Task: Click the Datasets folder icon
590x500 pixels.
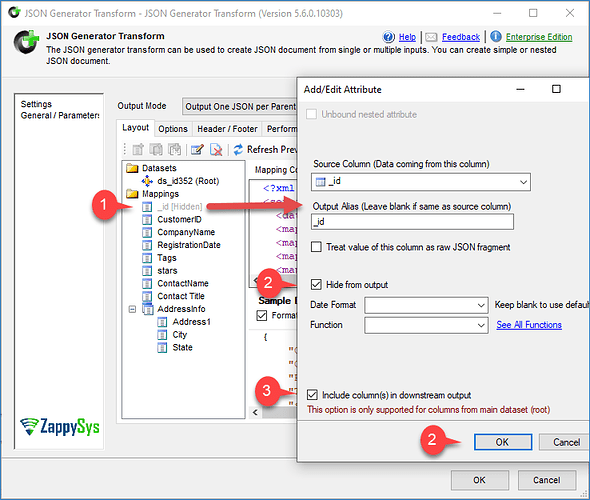Action: coord(132,168)
